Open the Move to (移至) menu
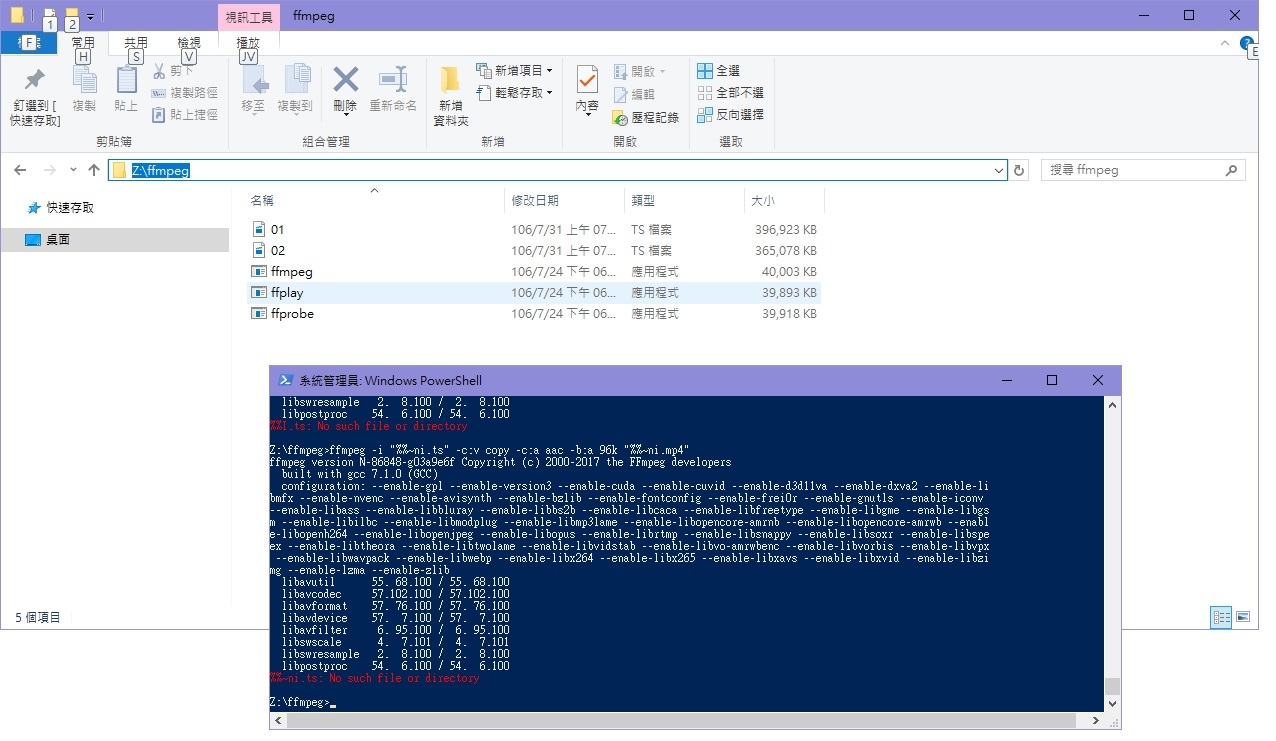The image size is (1276, 741). coord(254,89)
